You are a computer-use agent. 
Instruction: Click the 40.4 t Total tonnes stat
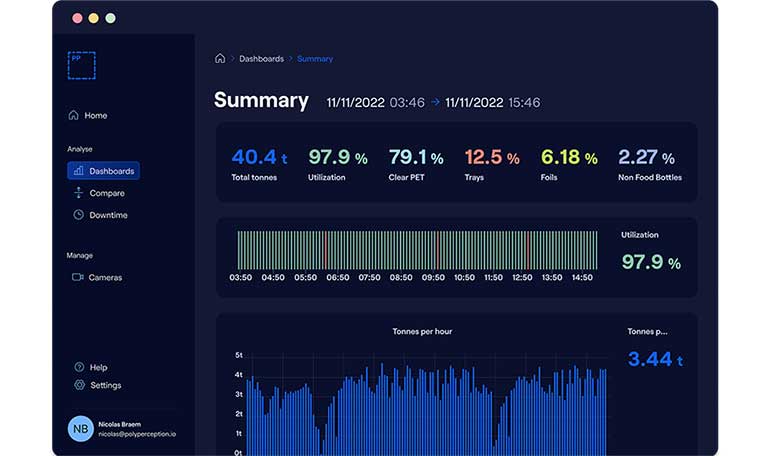pos(259,164)
